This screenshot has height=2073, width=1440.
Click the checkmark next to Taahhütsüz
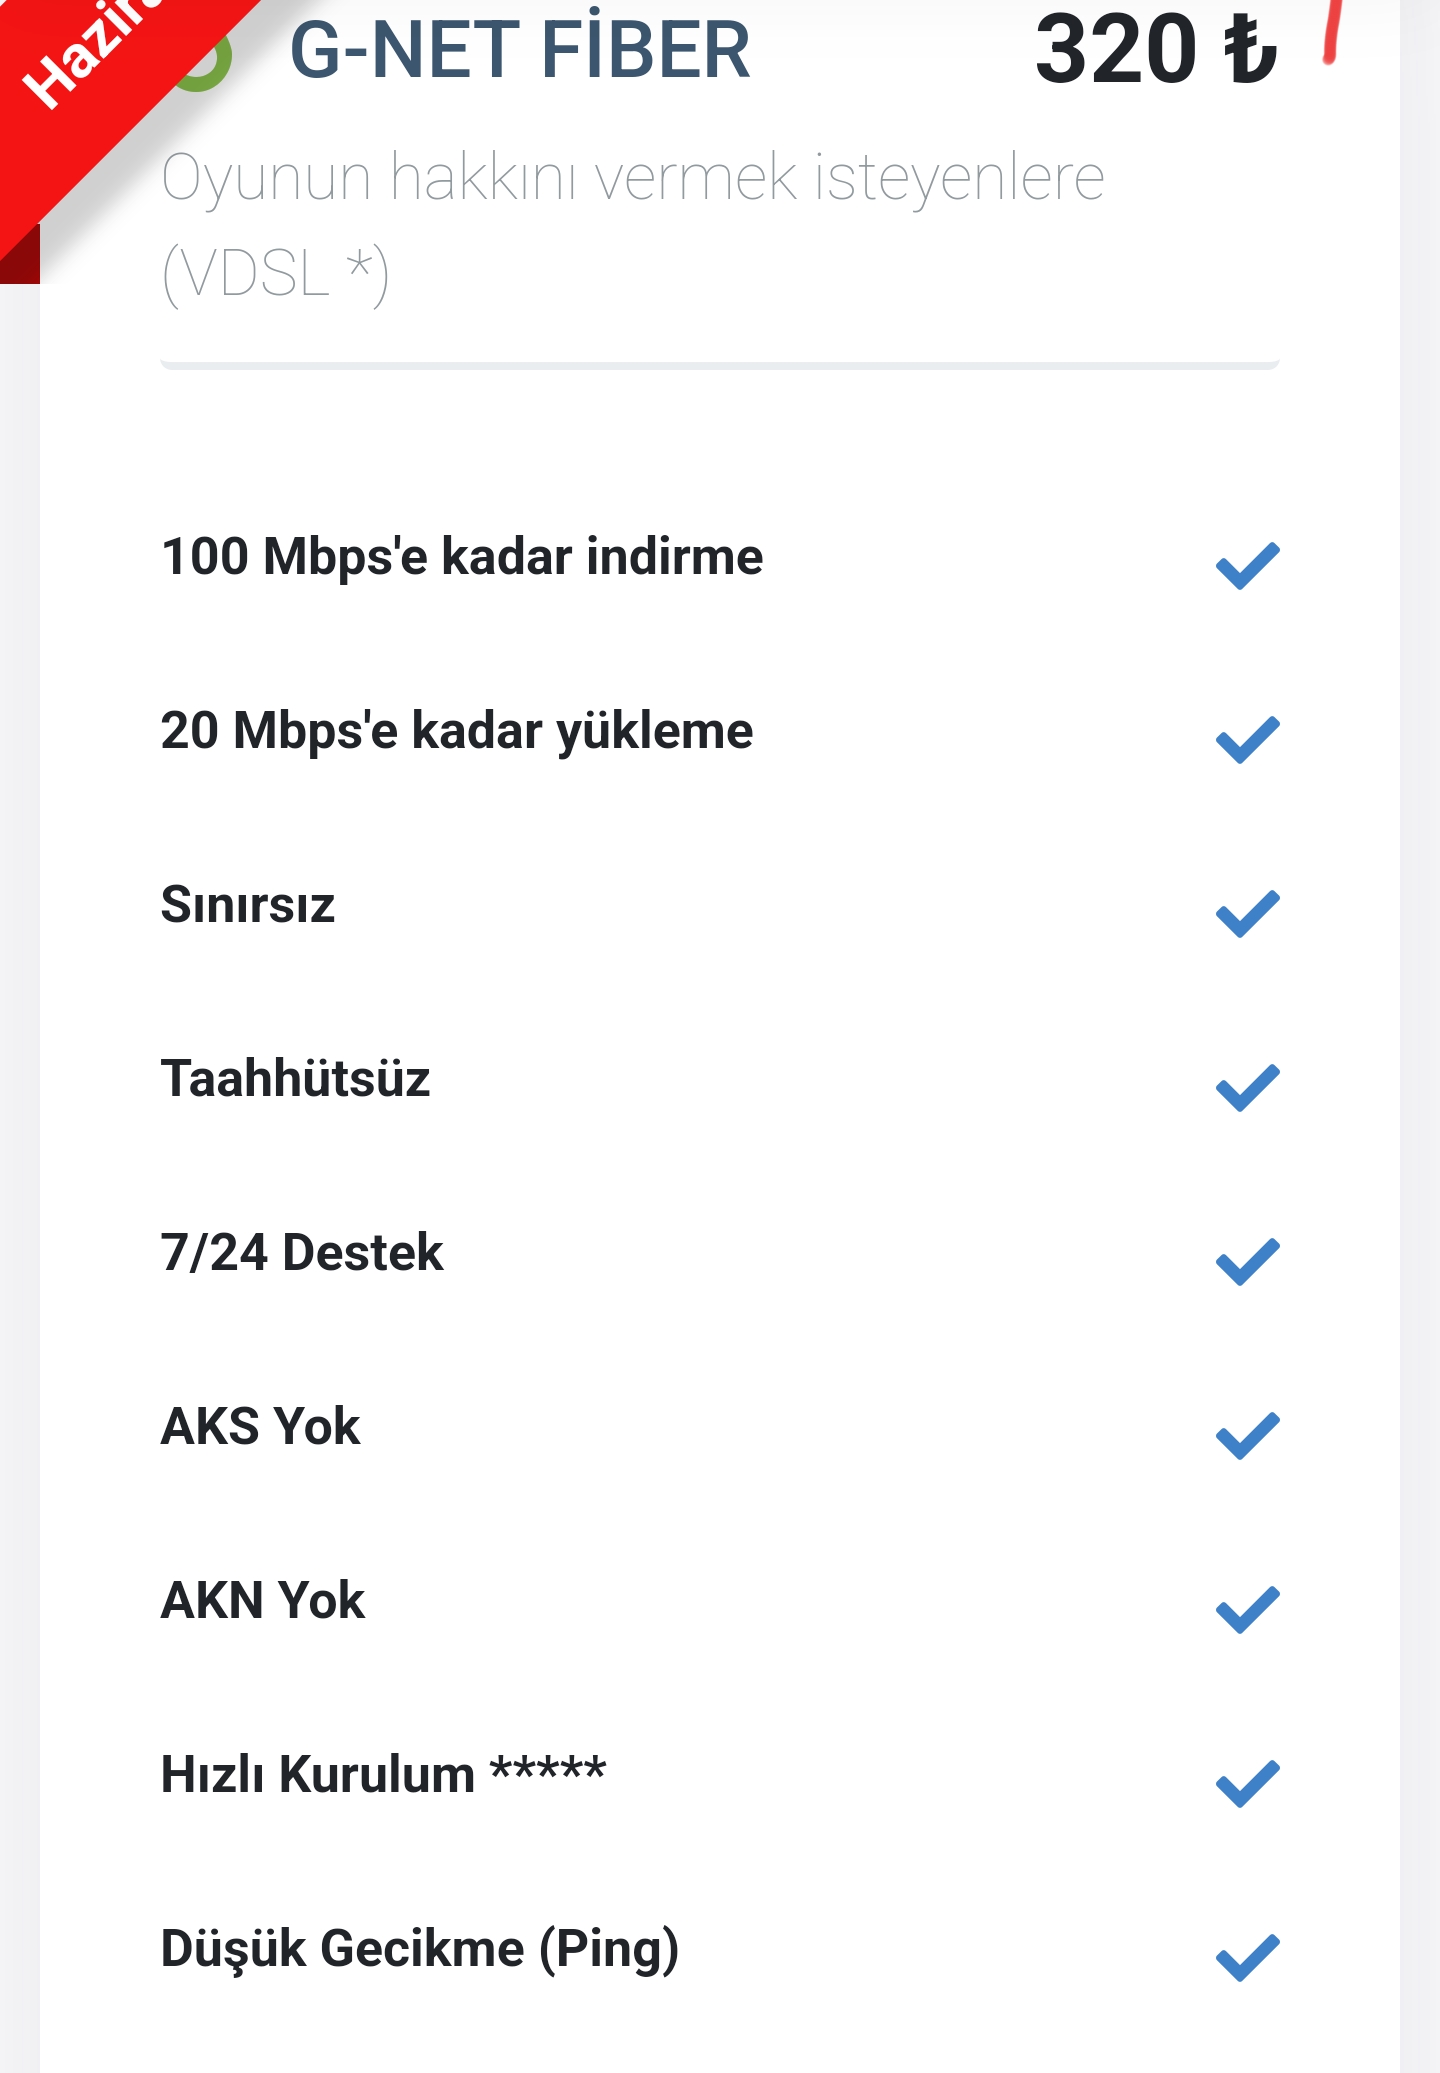1247,1088
